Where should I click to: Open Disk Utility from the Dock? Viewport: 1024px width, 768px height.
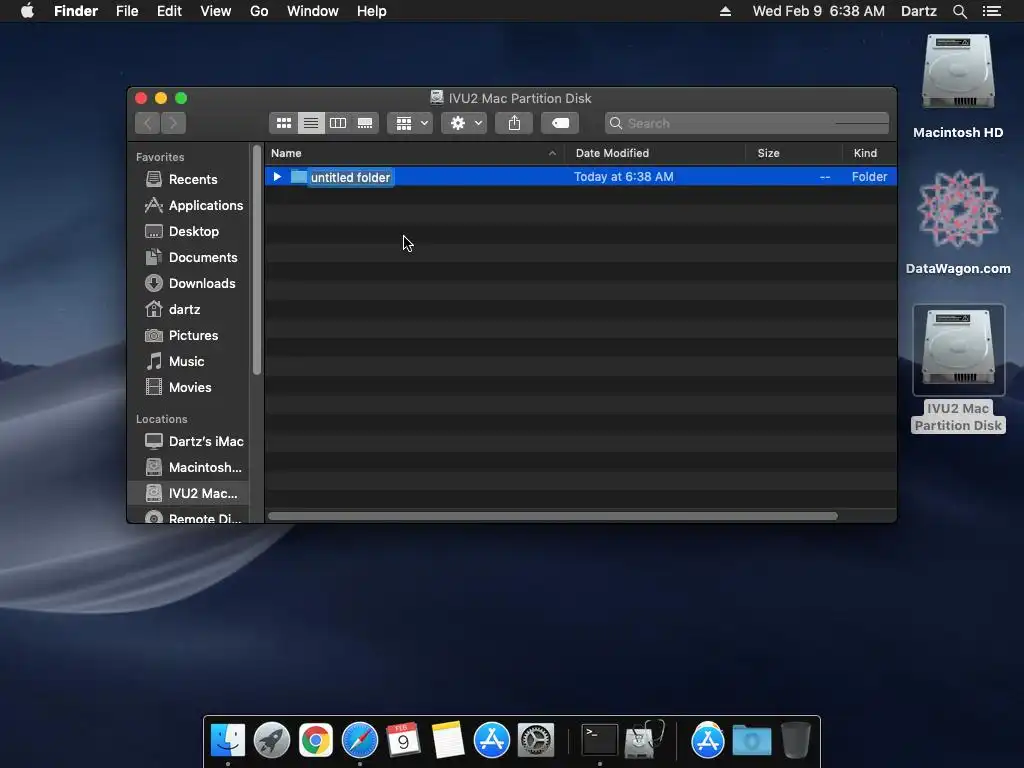[644, 740]
